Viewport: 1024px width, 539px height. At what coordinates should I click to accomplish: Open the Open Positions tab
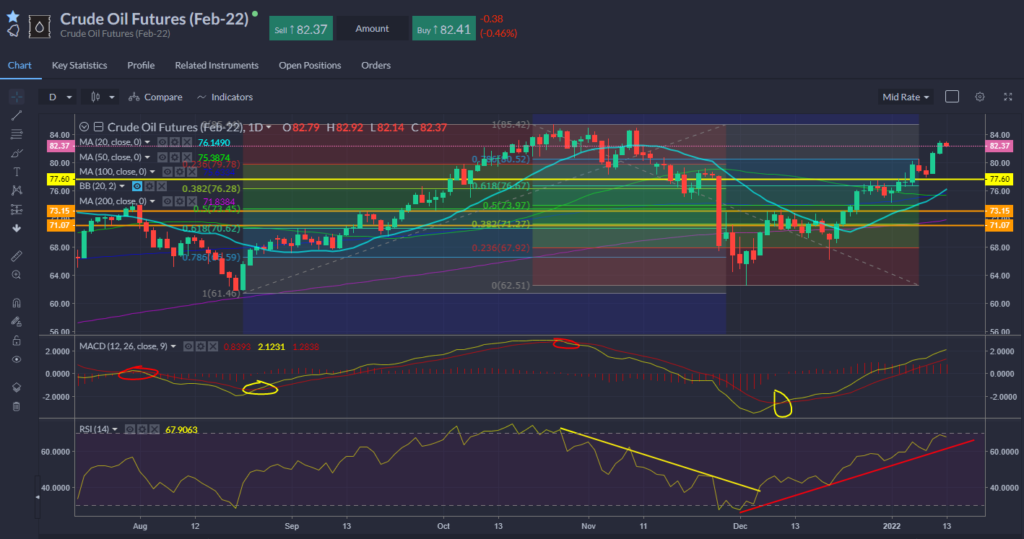[x=309, y=66]
